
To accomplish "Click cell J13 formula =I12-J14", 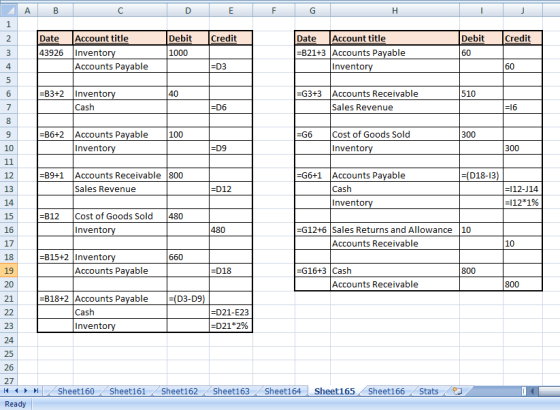I will pyautogui.click(x=523, y=189).
